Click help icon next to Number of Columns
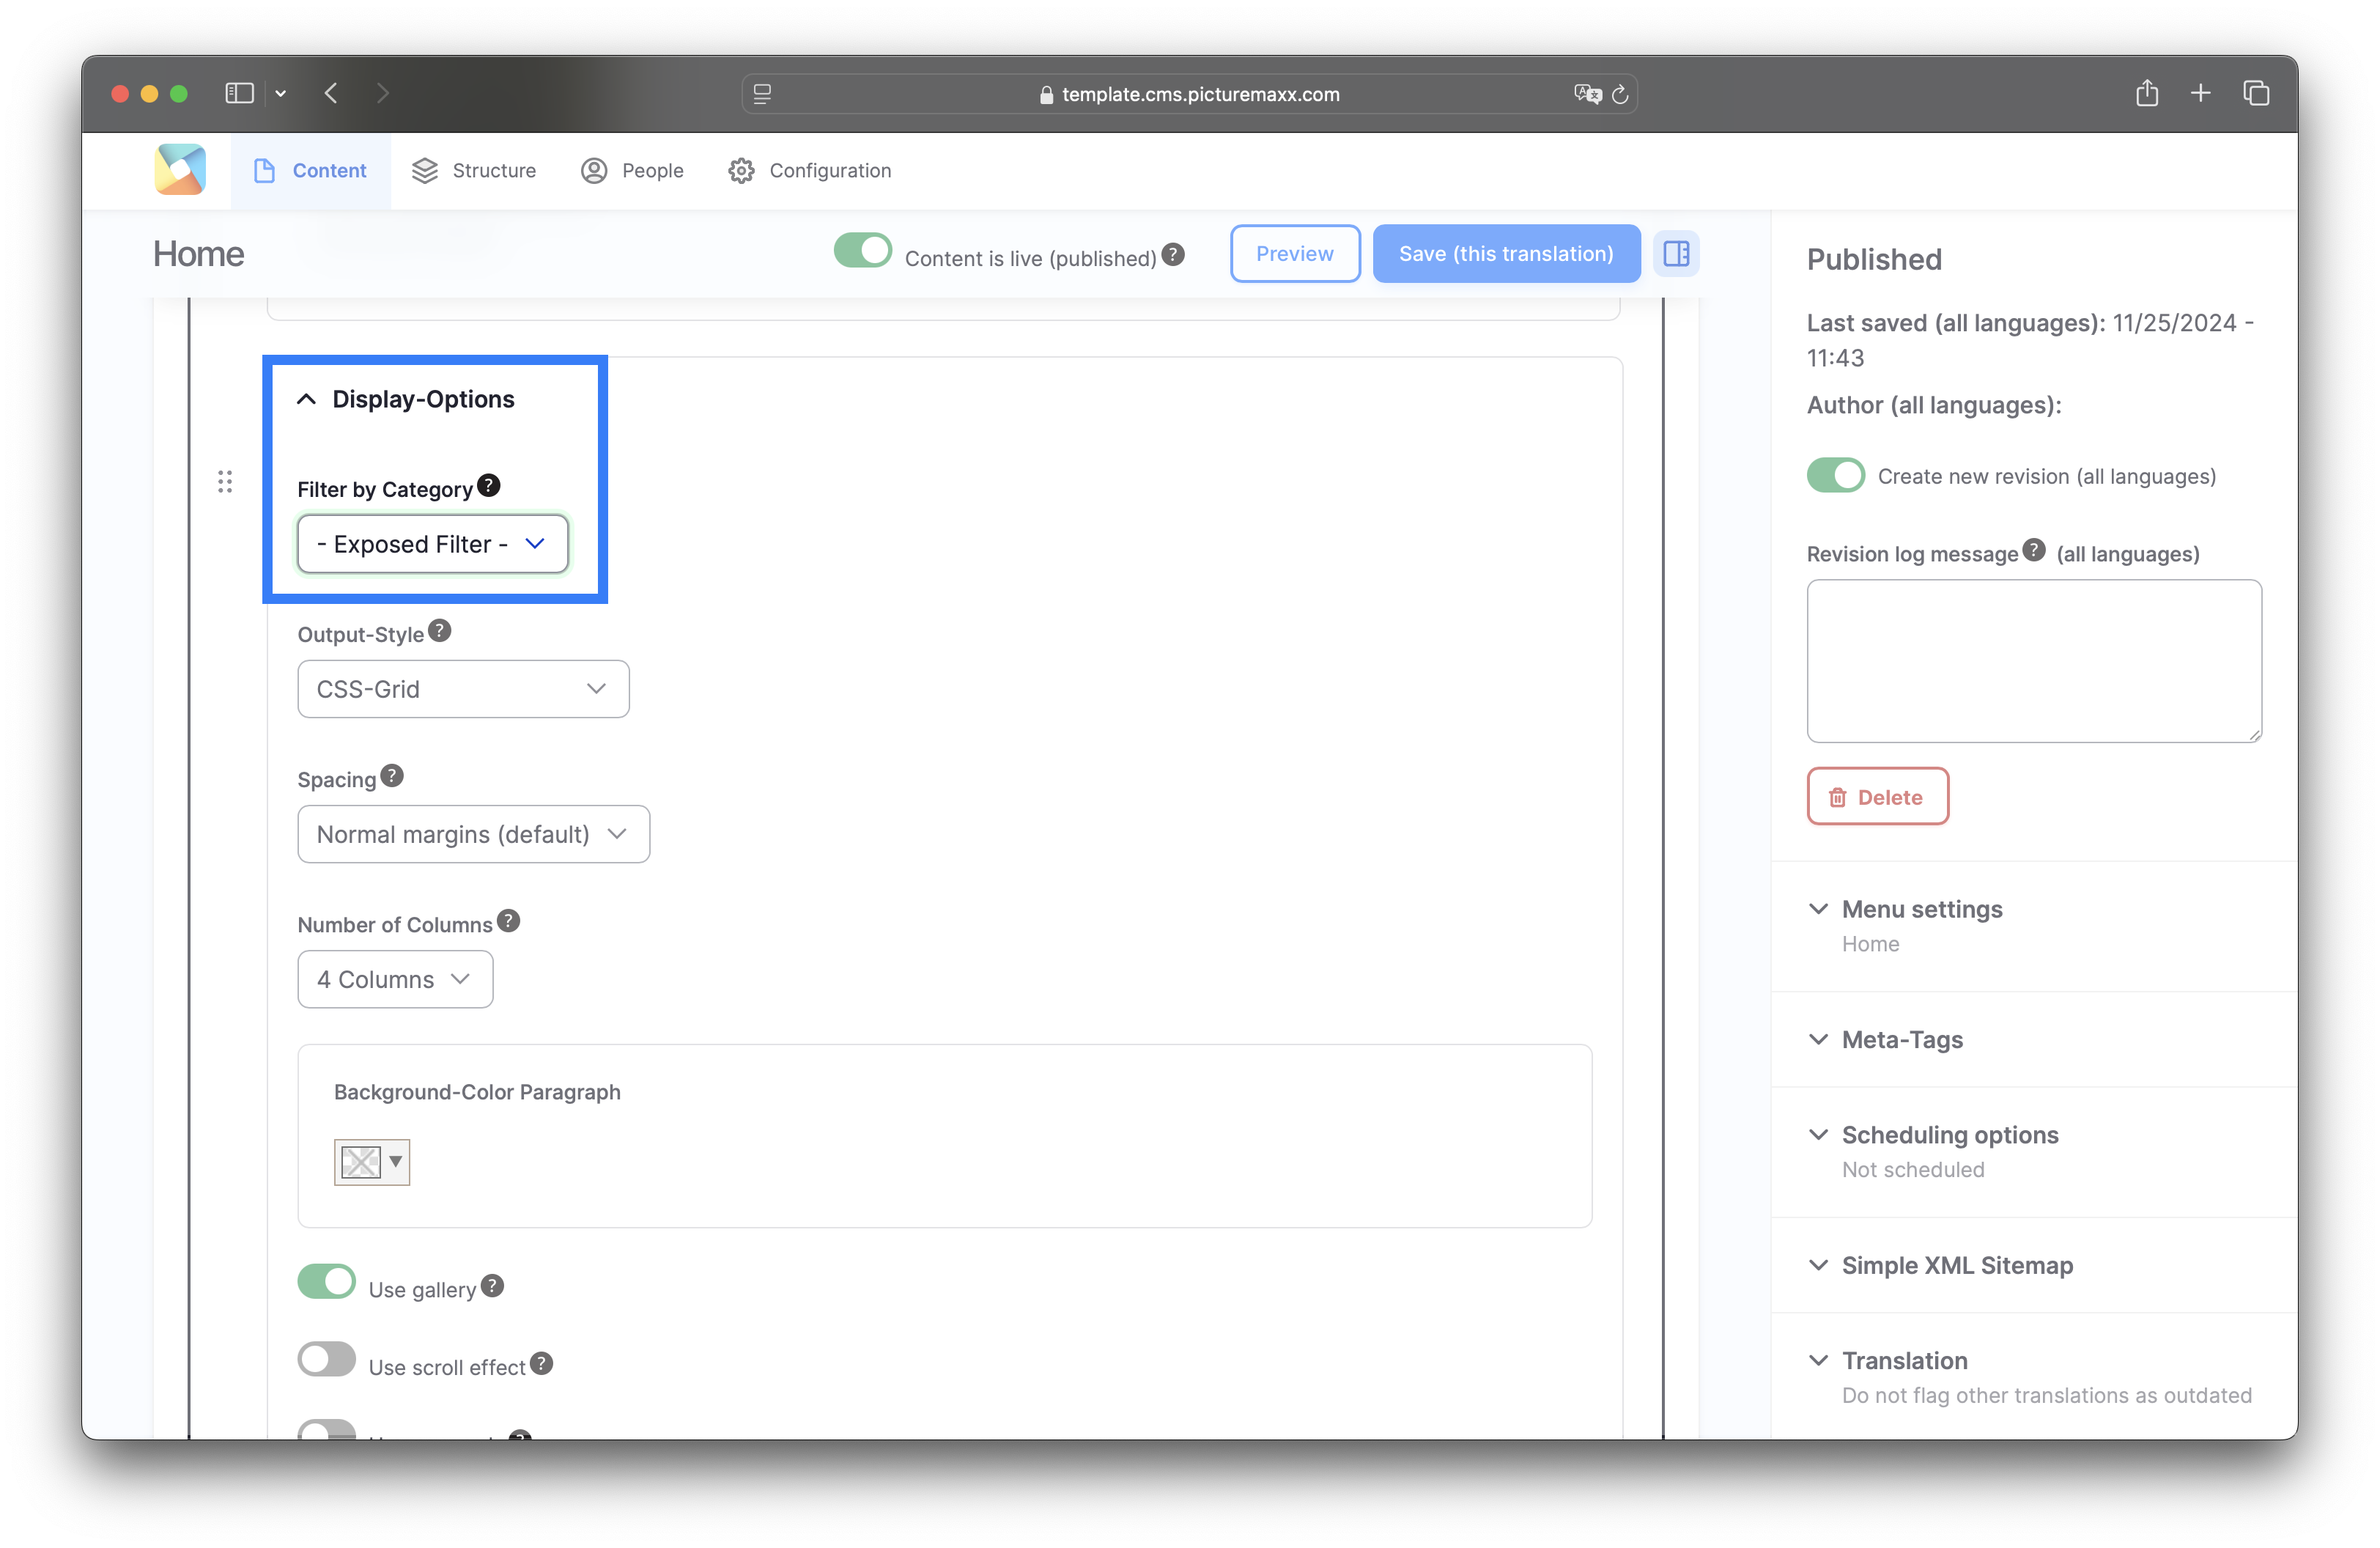The width and height of the screenshot is (2380, 1548). 508,920
